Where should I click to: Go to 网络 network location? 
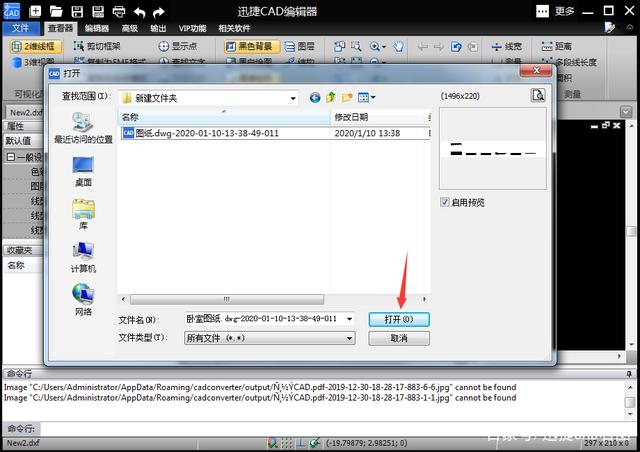[x=83, y=300]
